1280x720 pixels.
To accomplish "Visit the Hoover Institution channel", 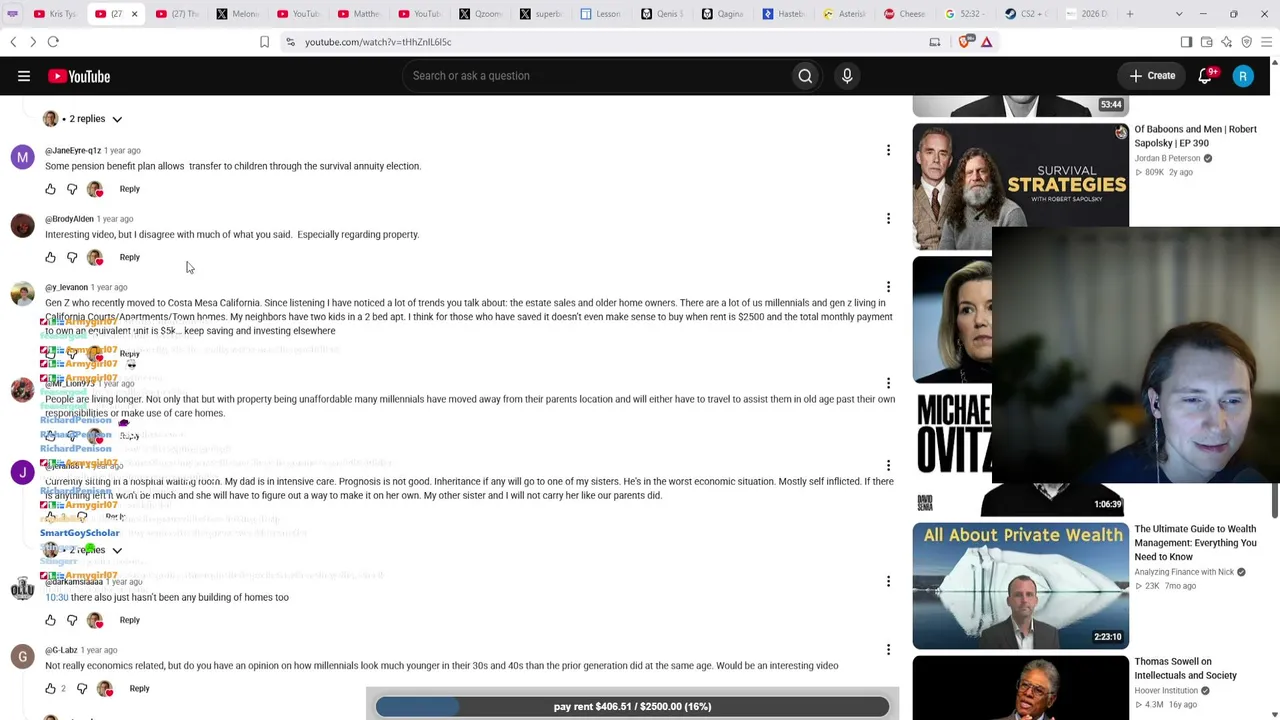I will pyautogui.click(x=1166, y=691).
